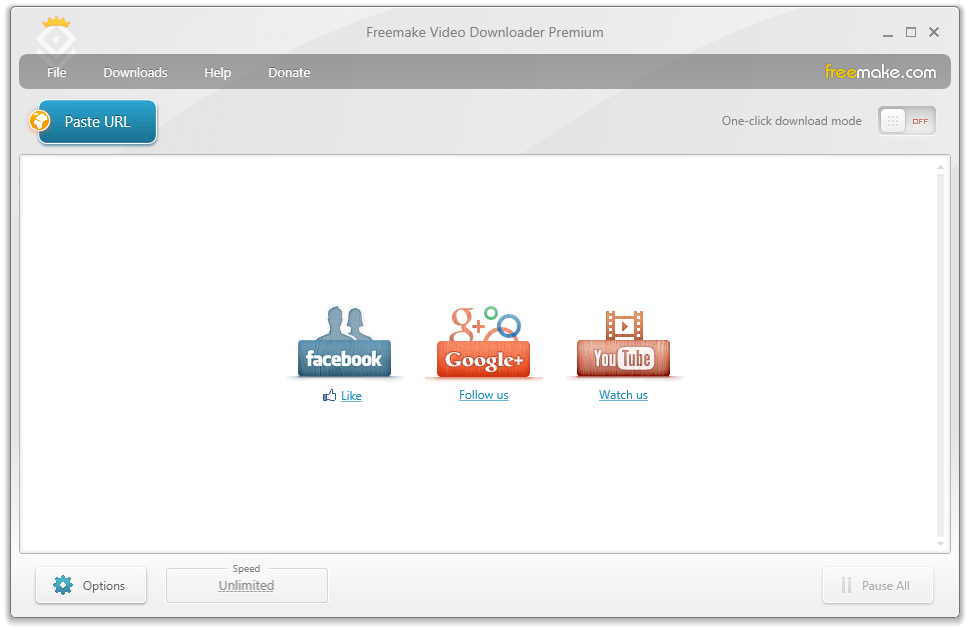Viewport: 970px width, 630px height.
Task: Open the Downloads menu
Action: 135,72
